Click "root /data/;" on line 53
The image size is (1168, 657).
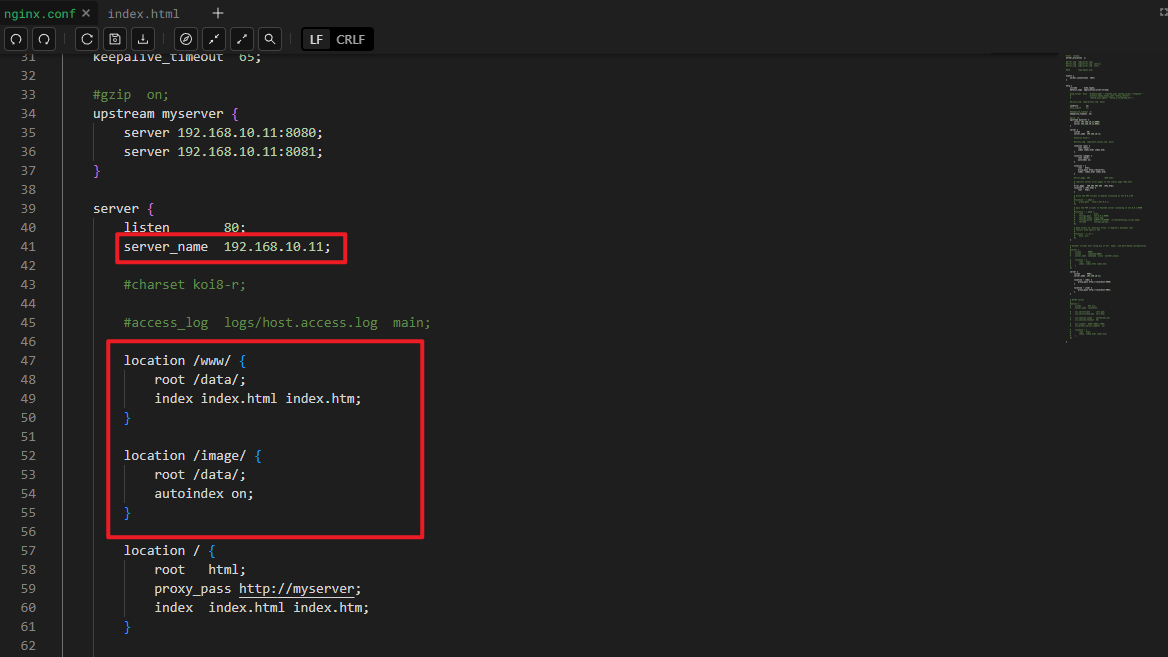click(x=200, y=474)
